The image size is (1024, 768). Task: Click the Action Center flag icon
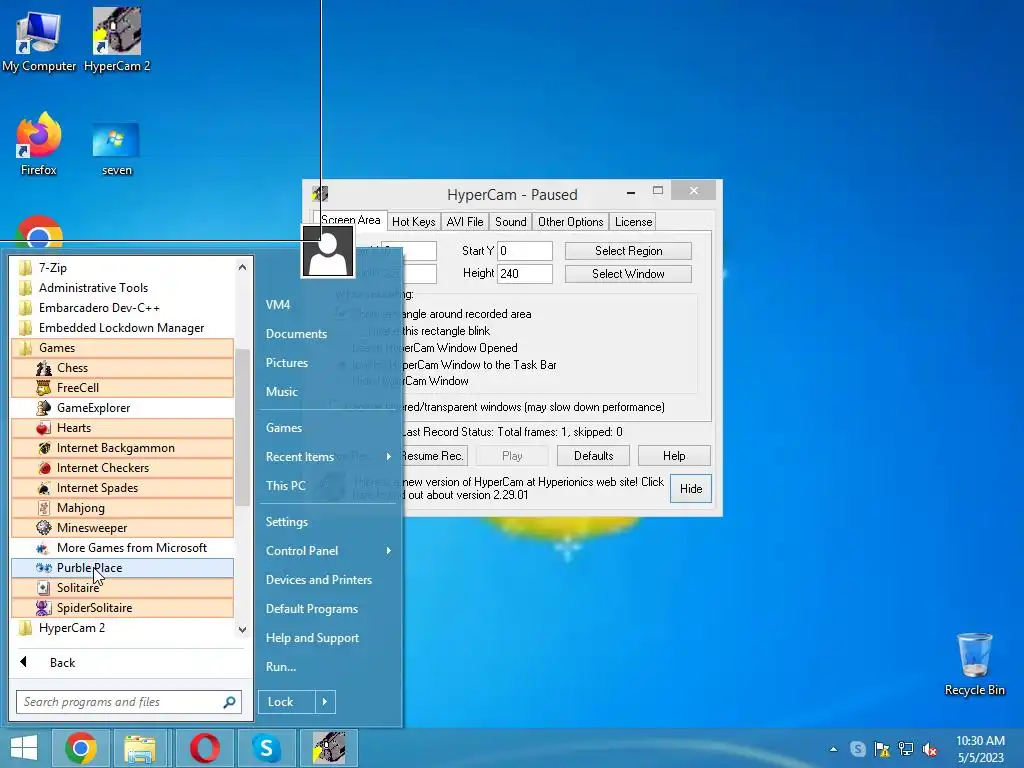882,749
